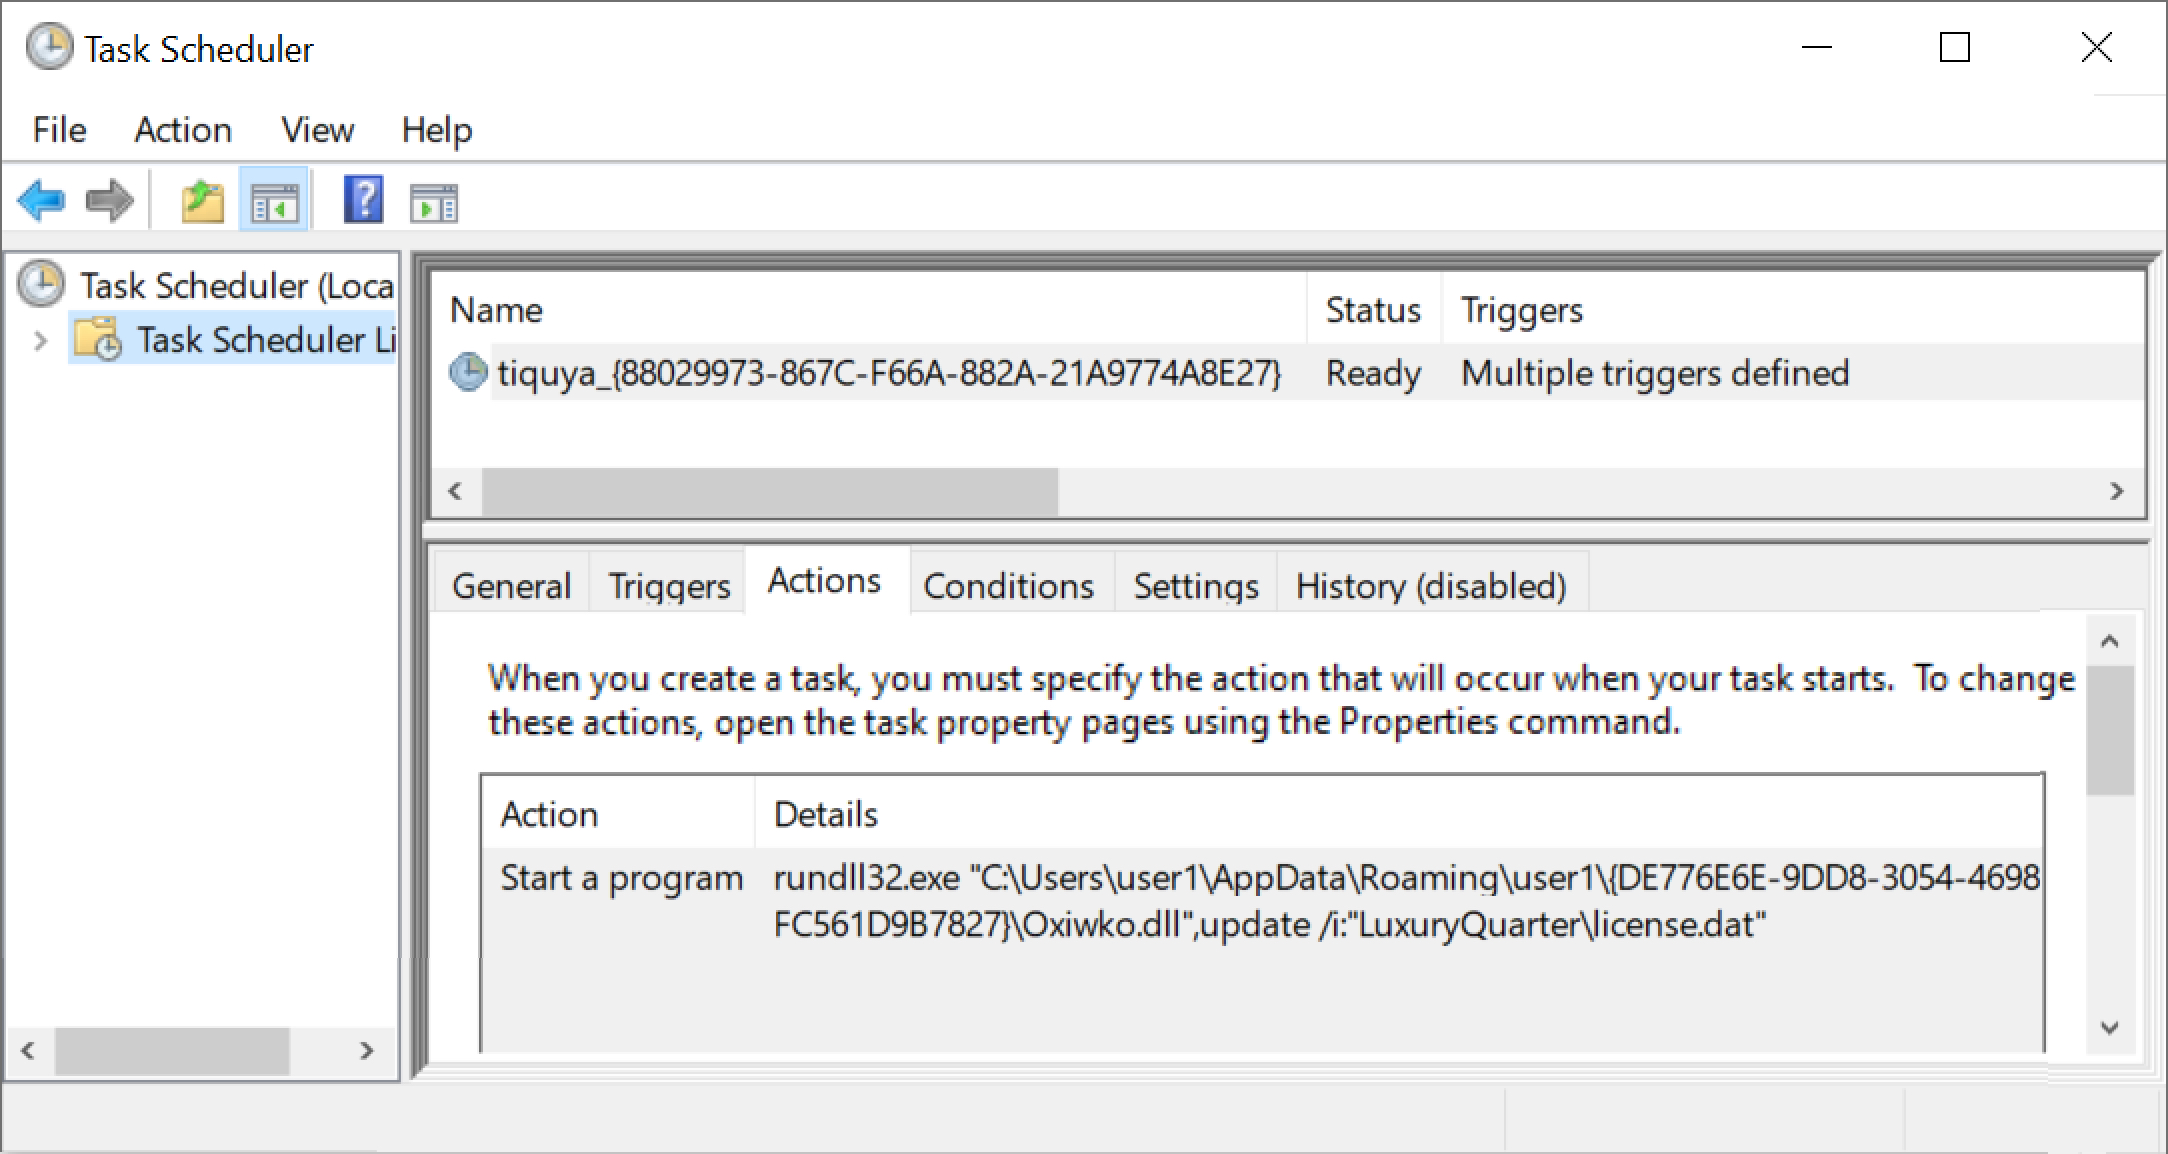Expand the Task Scheduler Library tree node
Screen dimensions: 2168x1154
point(39,340)
